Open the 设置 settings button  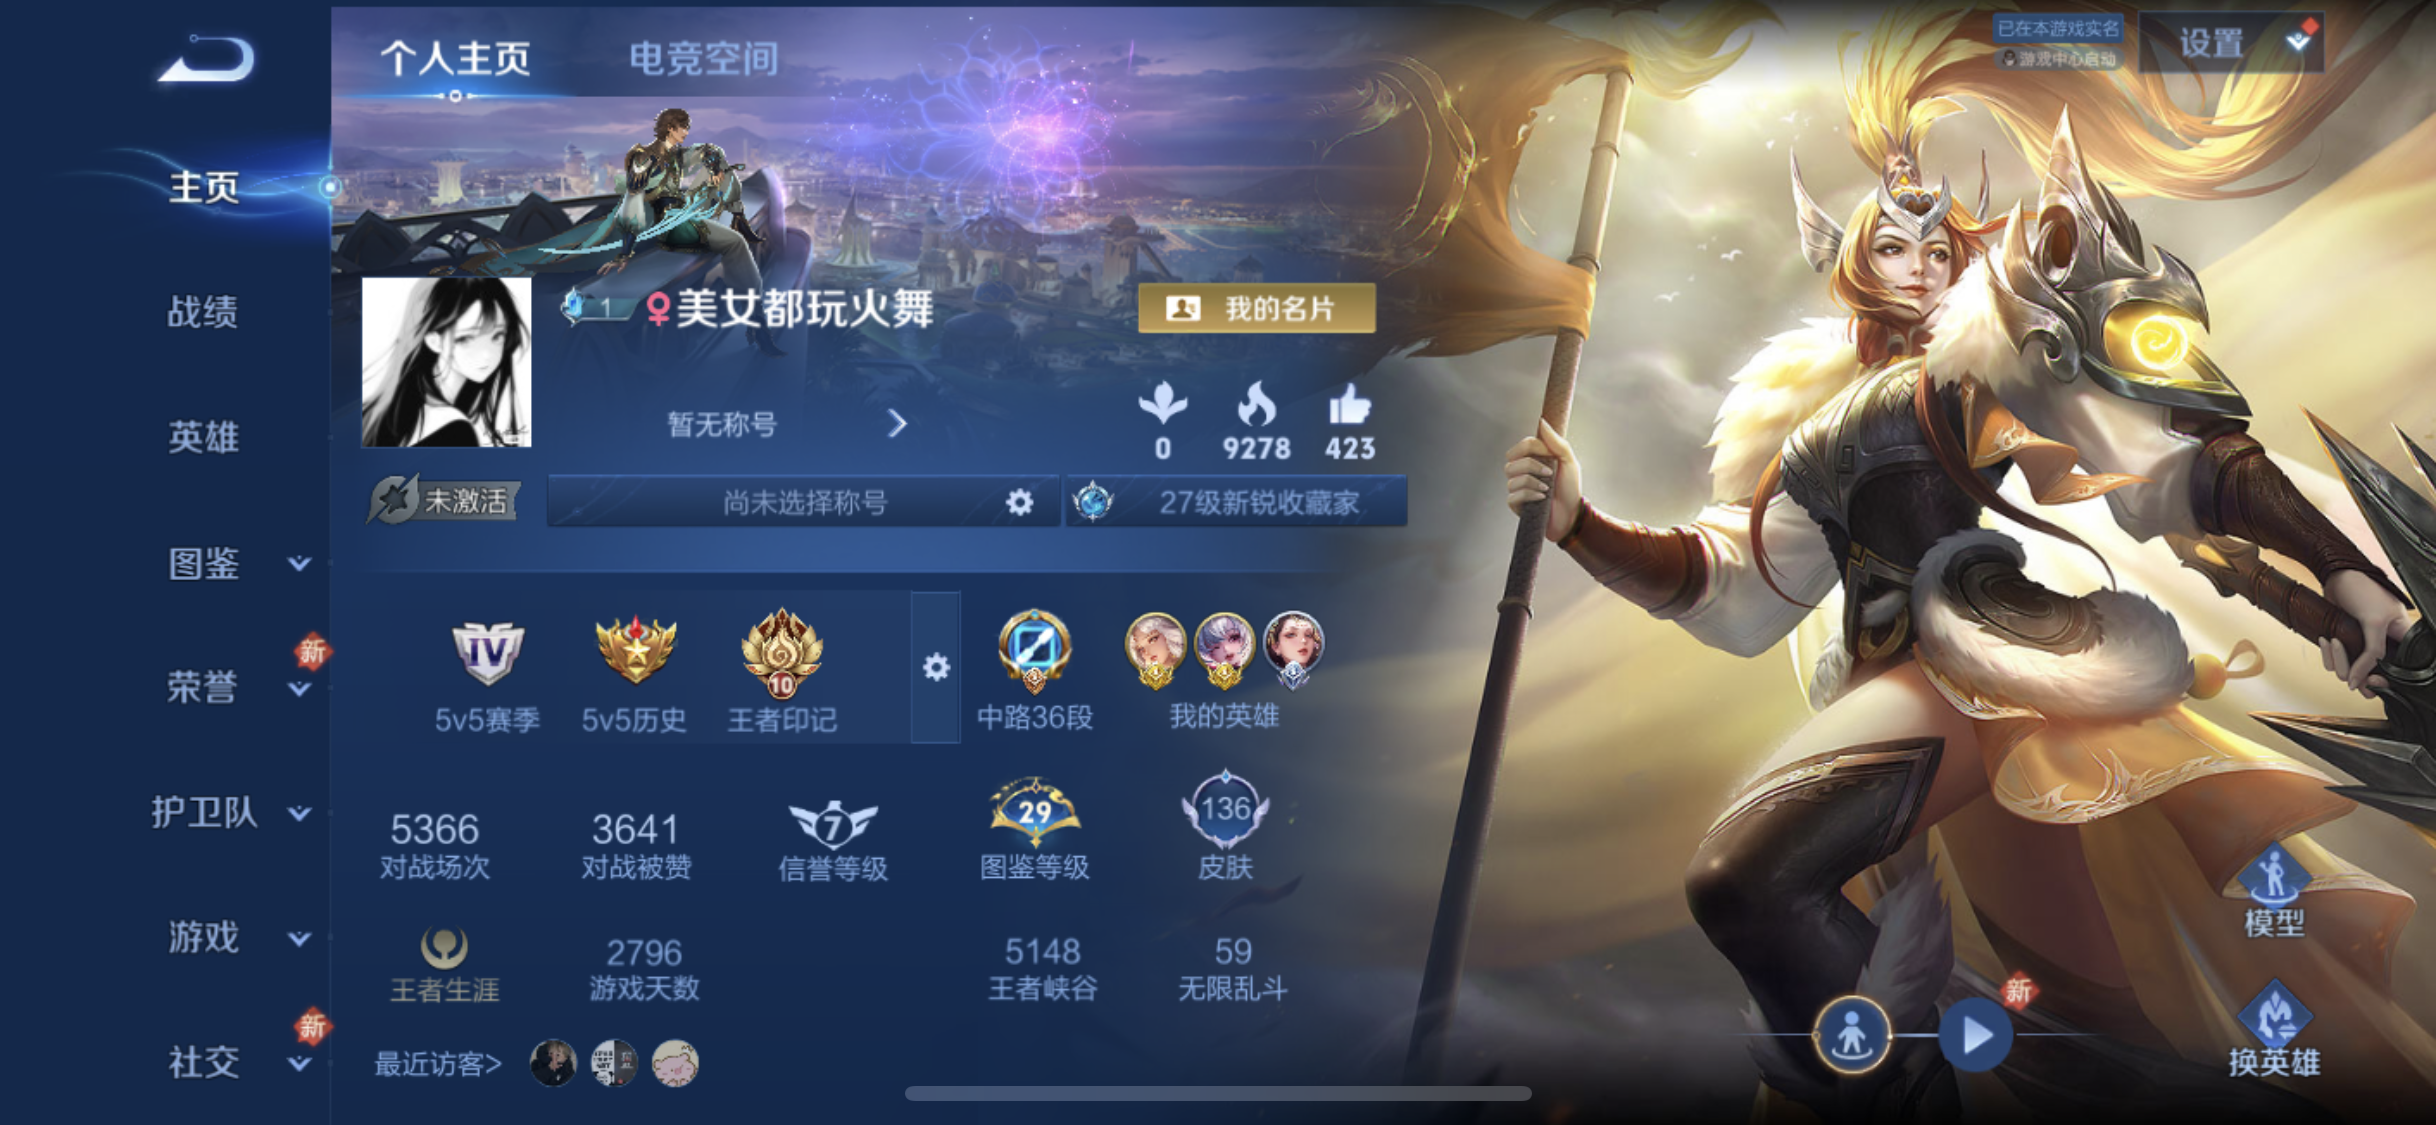(x=2232, y=43)
